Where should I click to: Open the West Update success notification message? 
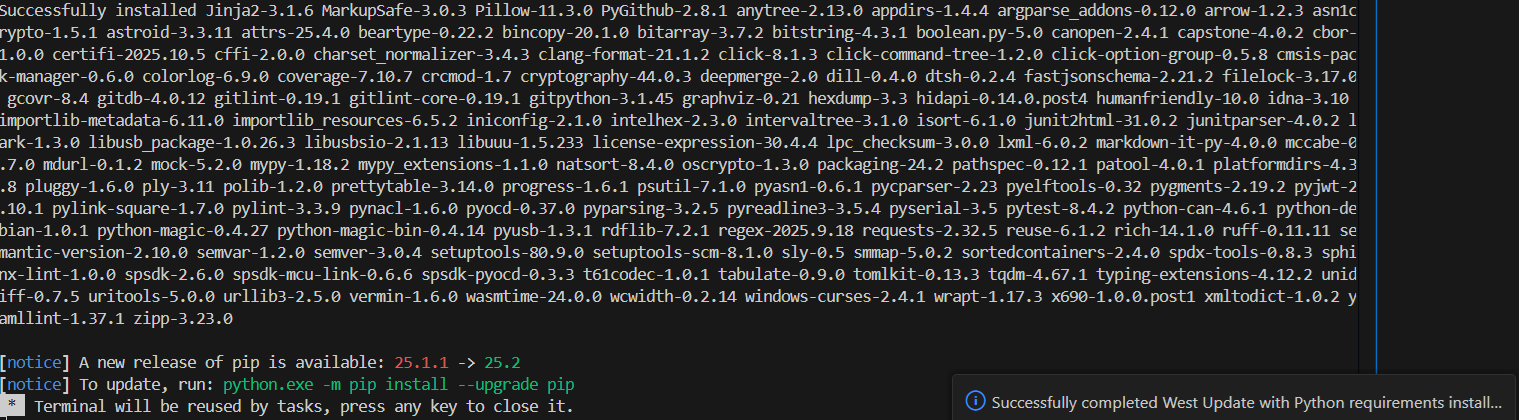1247,402
